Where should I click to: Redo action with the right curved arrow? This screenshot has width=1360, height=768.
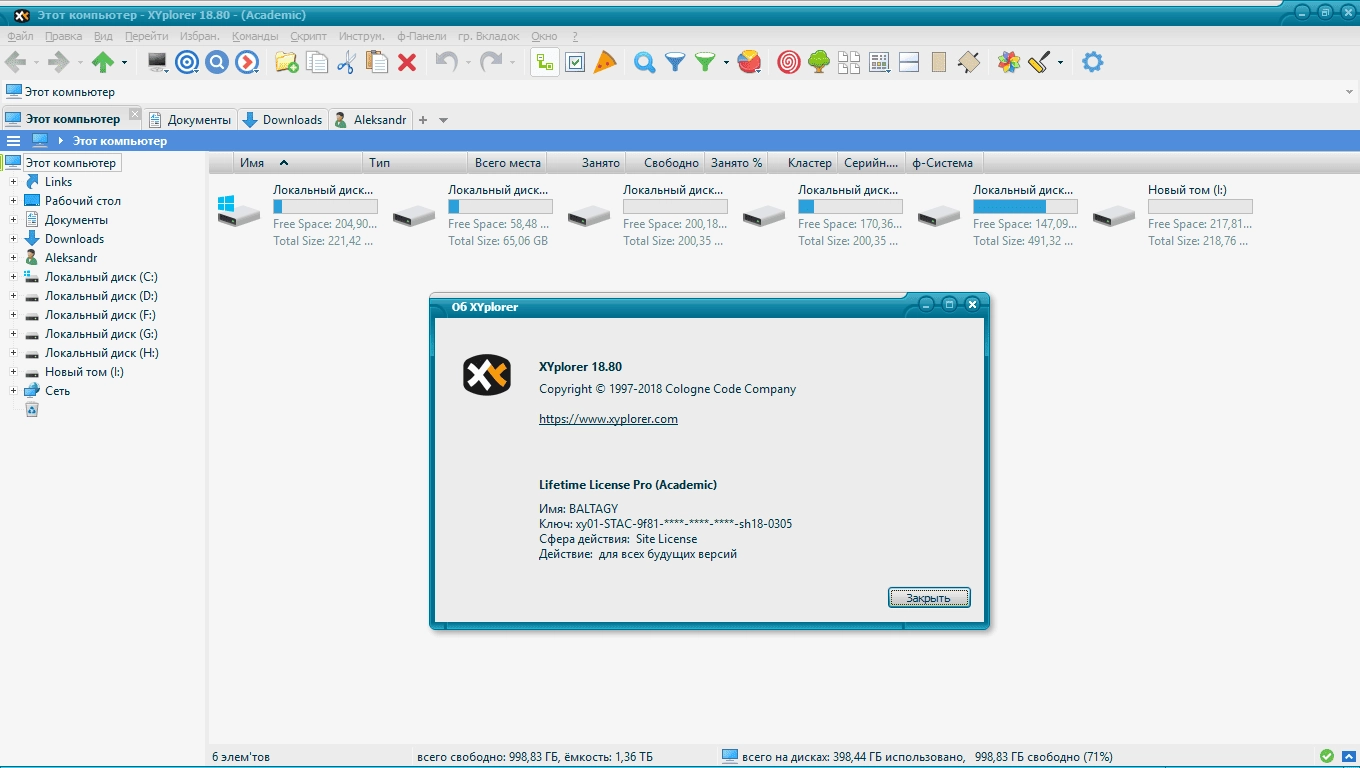pos(491,62)
